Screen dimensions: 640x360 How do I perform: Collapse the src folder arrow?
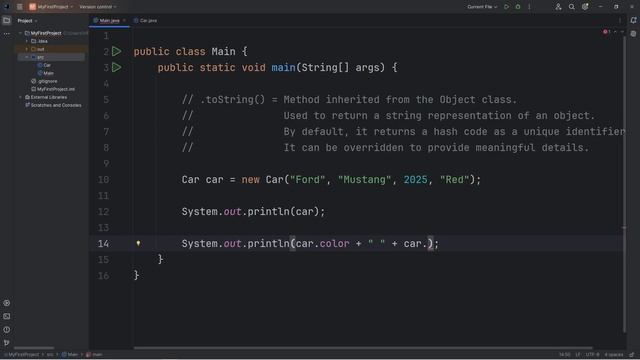pos(27,57)
